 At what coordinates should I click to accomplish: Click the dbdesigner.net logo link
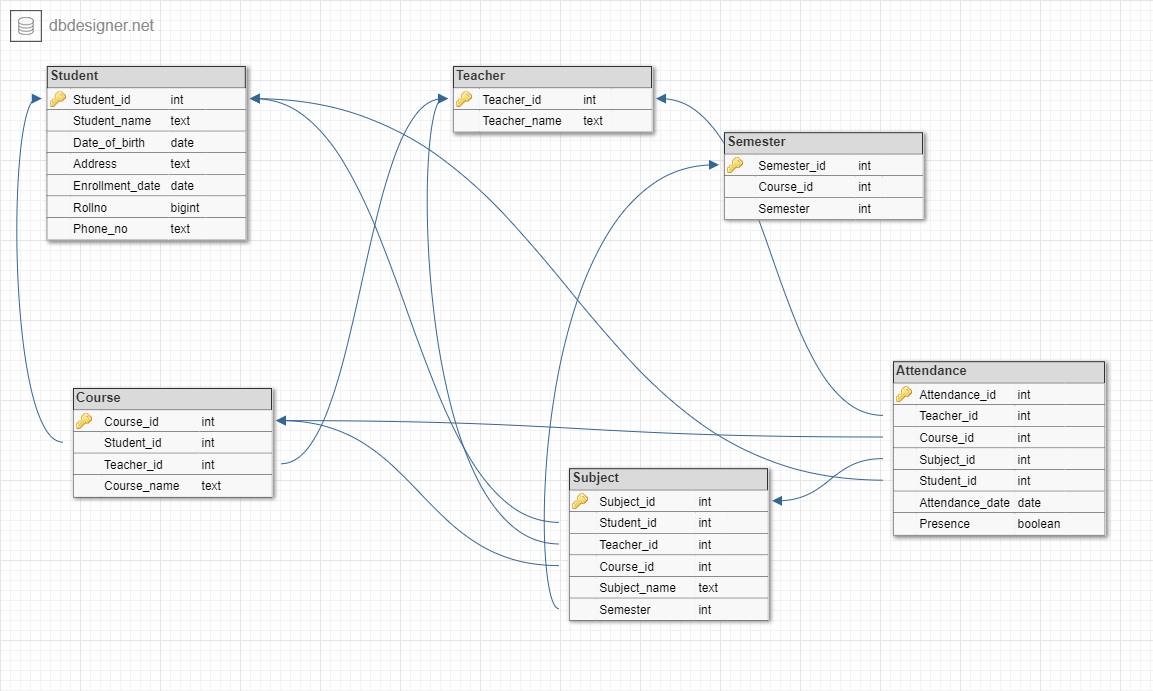[100, 25]
